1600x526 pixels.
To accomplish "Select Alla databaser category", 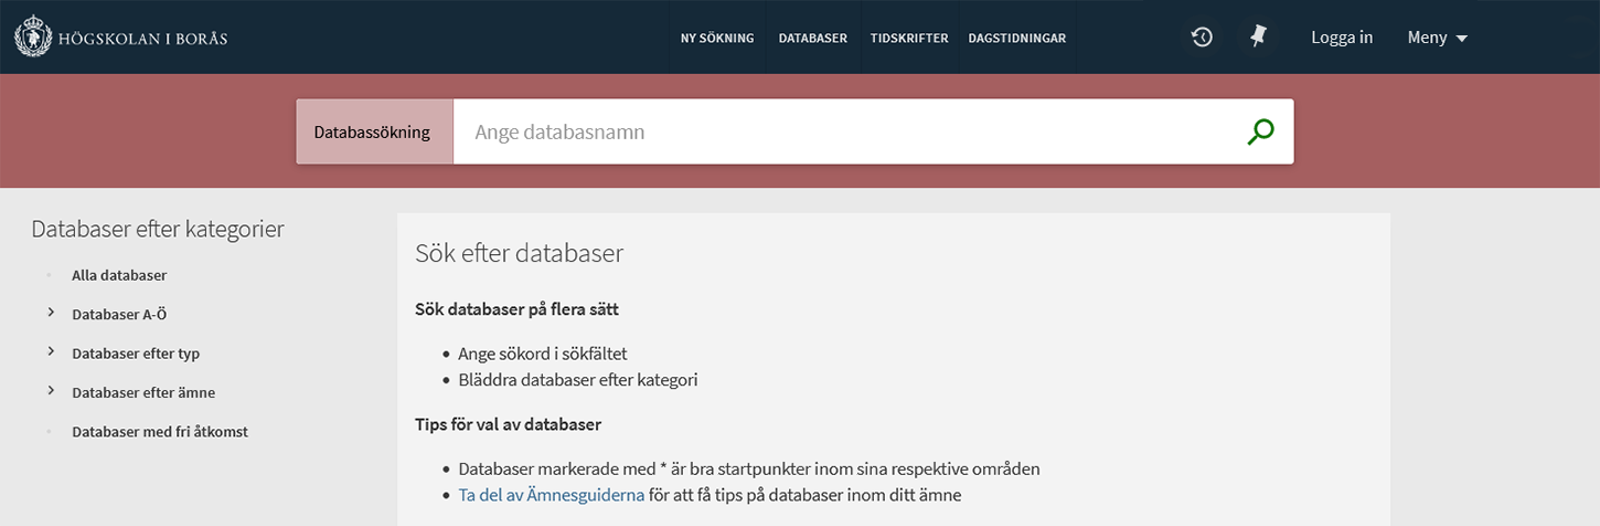I will coord(119,275).
